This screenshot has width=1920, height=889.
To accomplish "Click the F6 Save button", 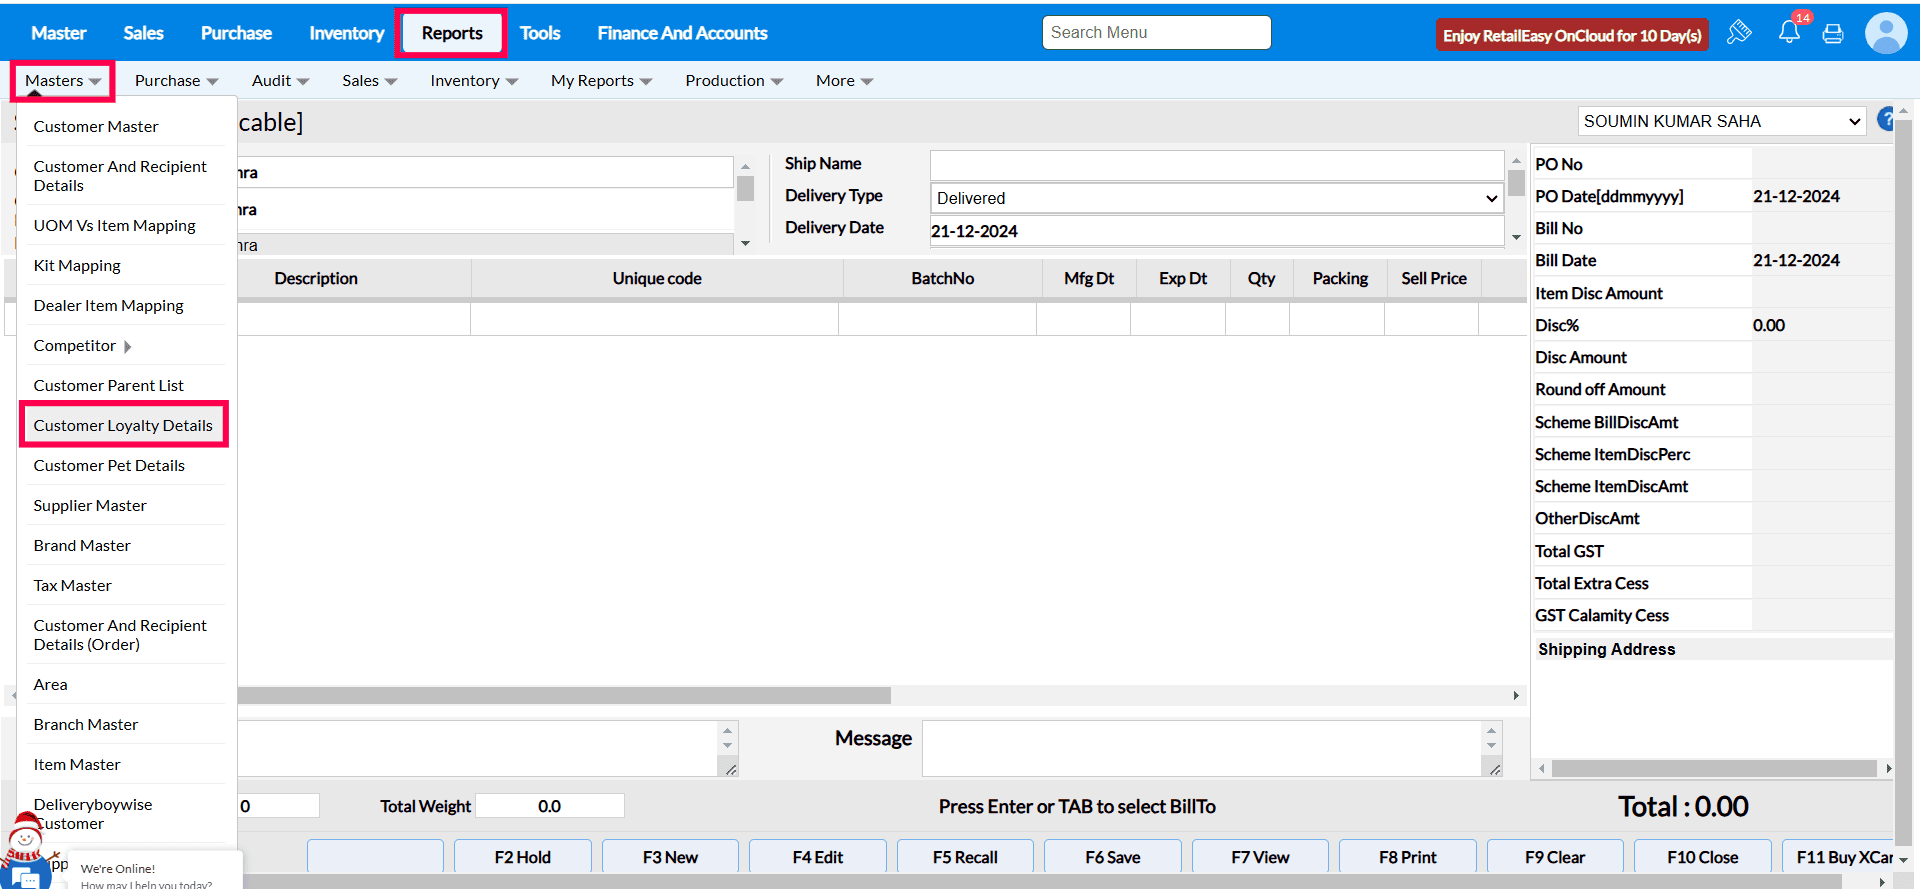I will point(1113,857).
